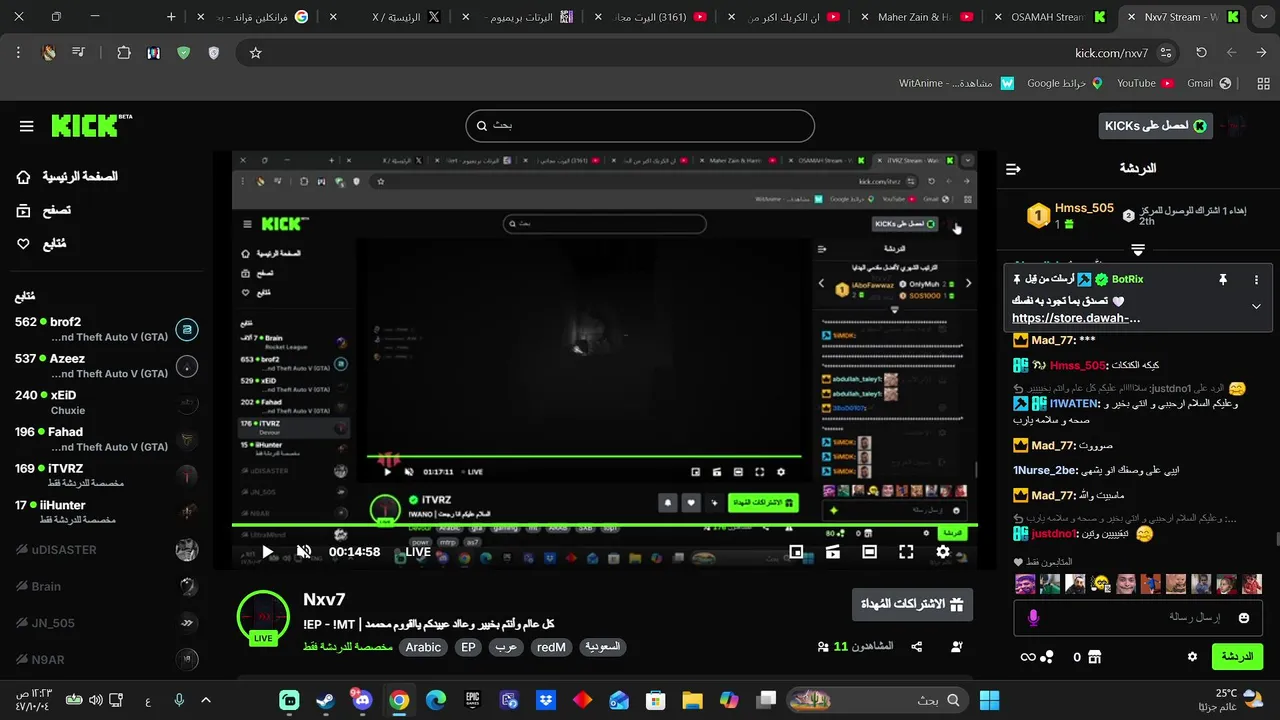The image size is (1280, 720).
Task: Expand the gift leaderboard arrow
Action: (1138, 249)
